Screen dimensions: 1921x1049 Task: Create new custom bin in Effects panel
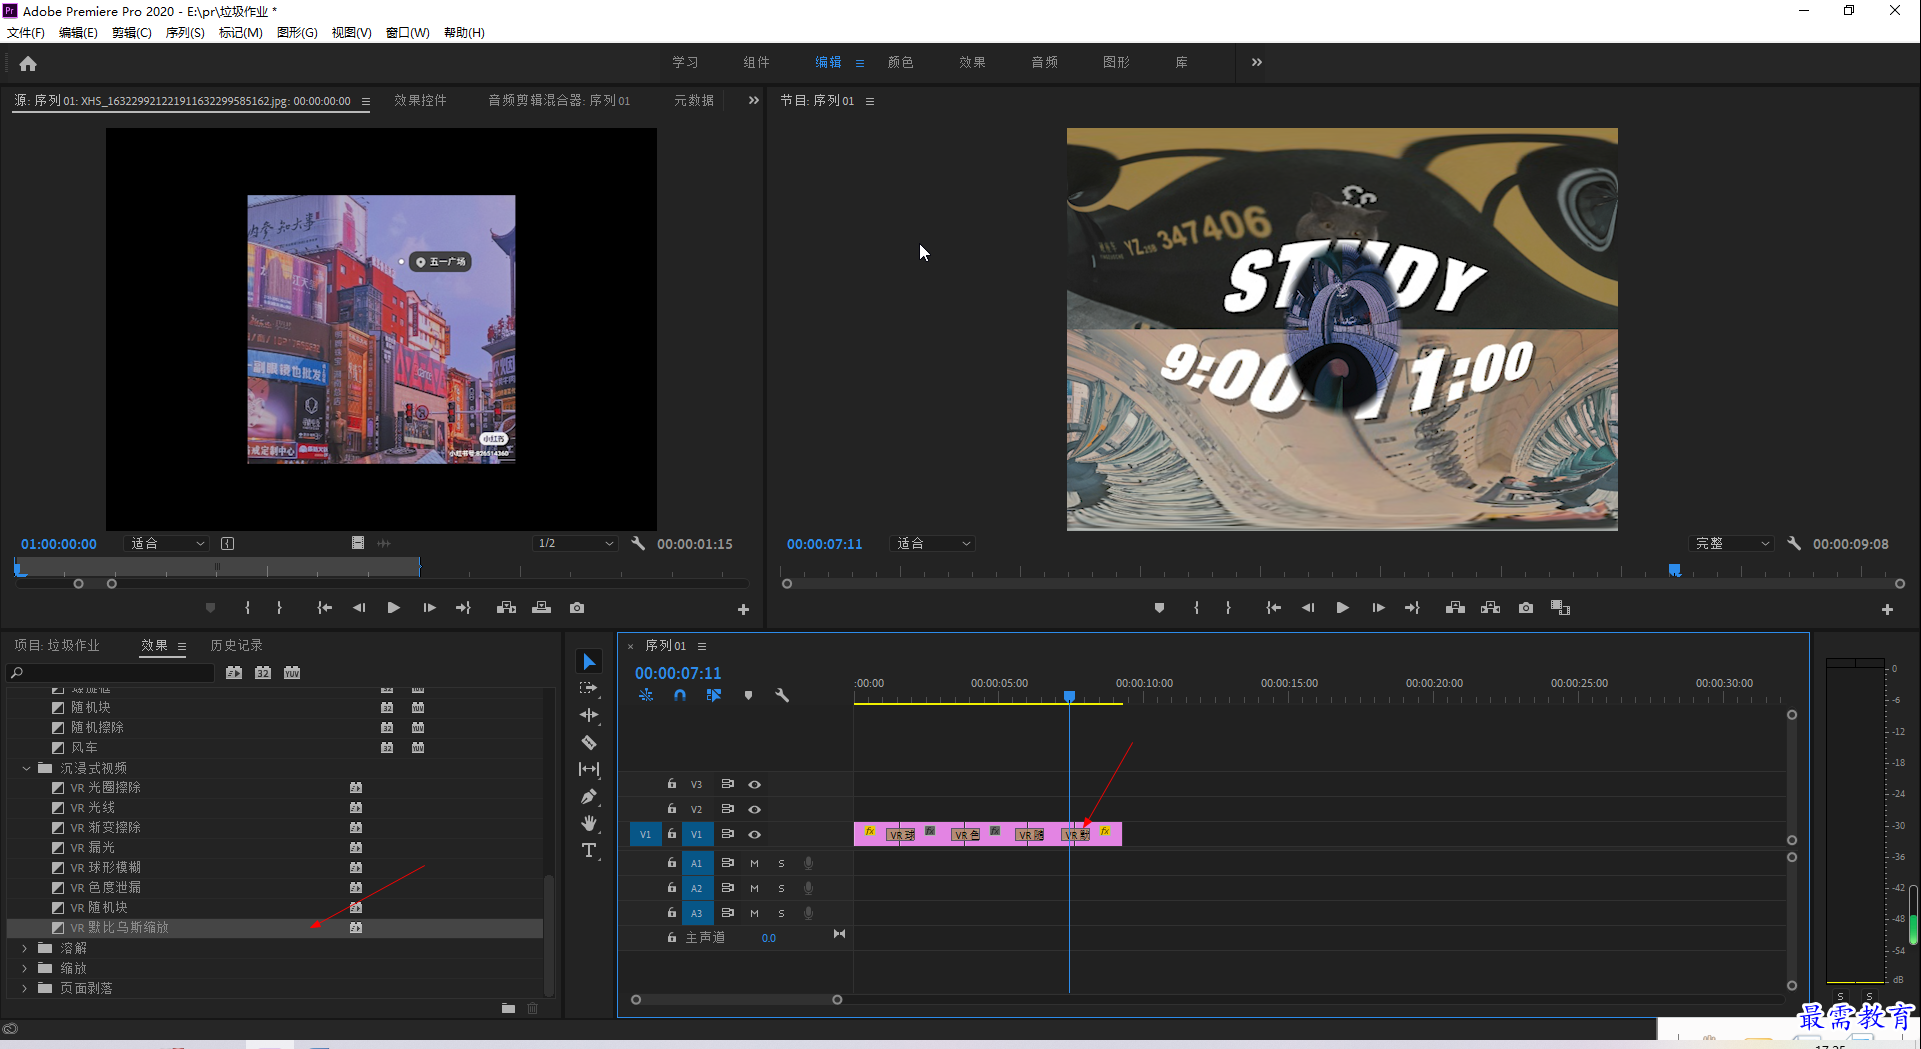(508, 1008)
